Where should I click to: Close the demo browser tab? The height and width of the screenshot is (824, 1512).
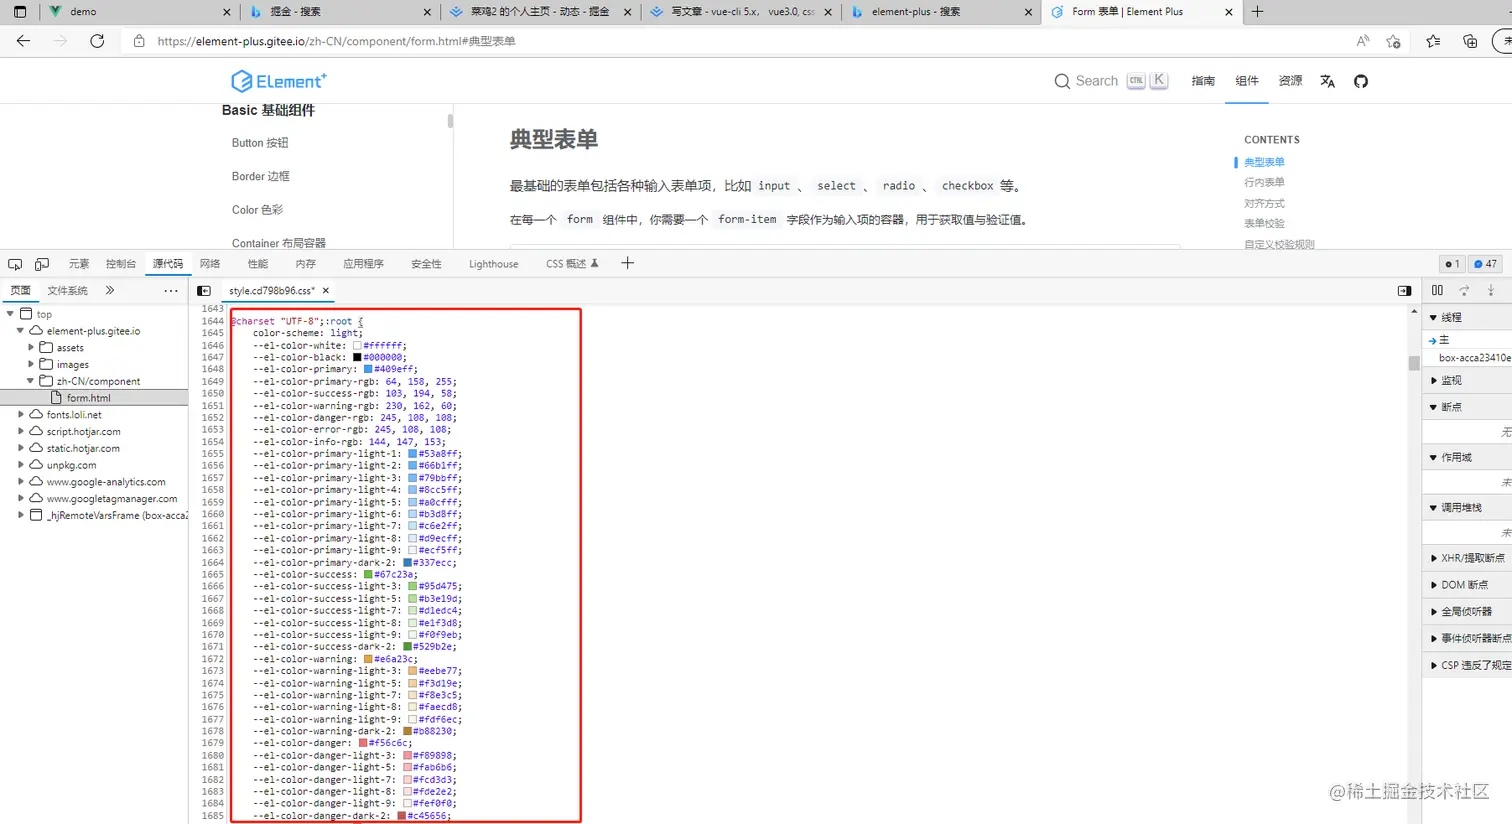227,12
